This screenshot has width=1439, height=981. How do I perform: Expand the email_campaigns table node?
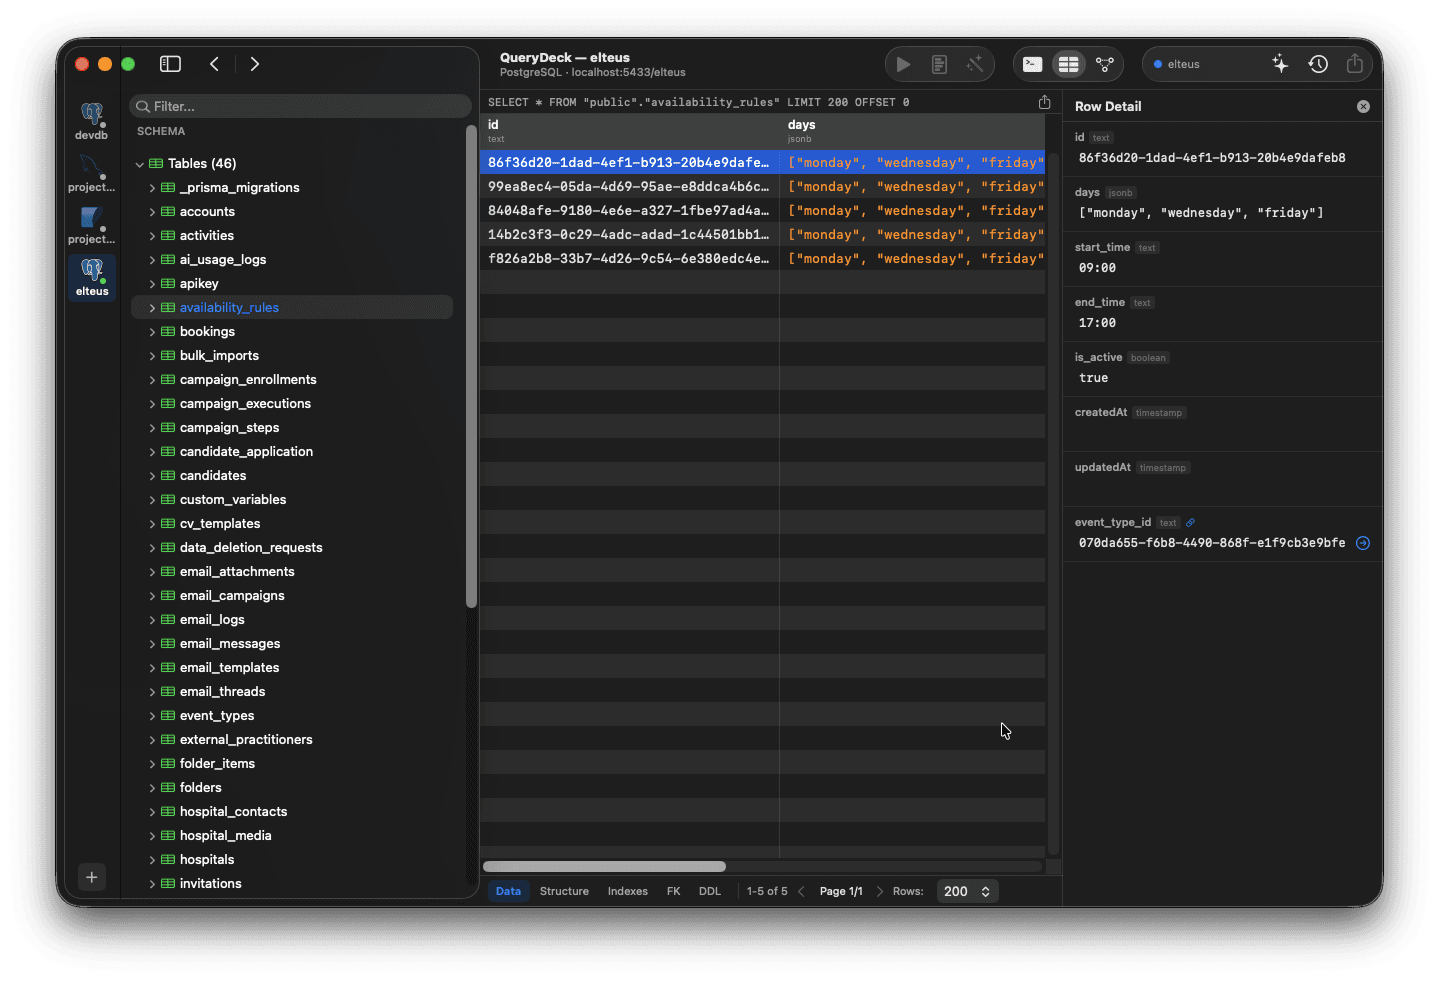click(152, 596)
